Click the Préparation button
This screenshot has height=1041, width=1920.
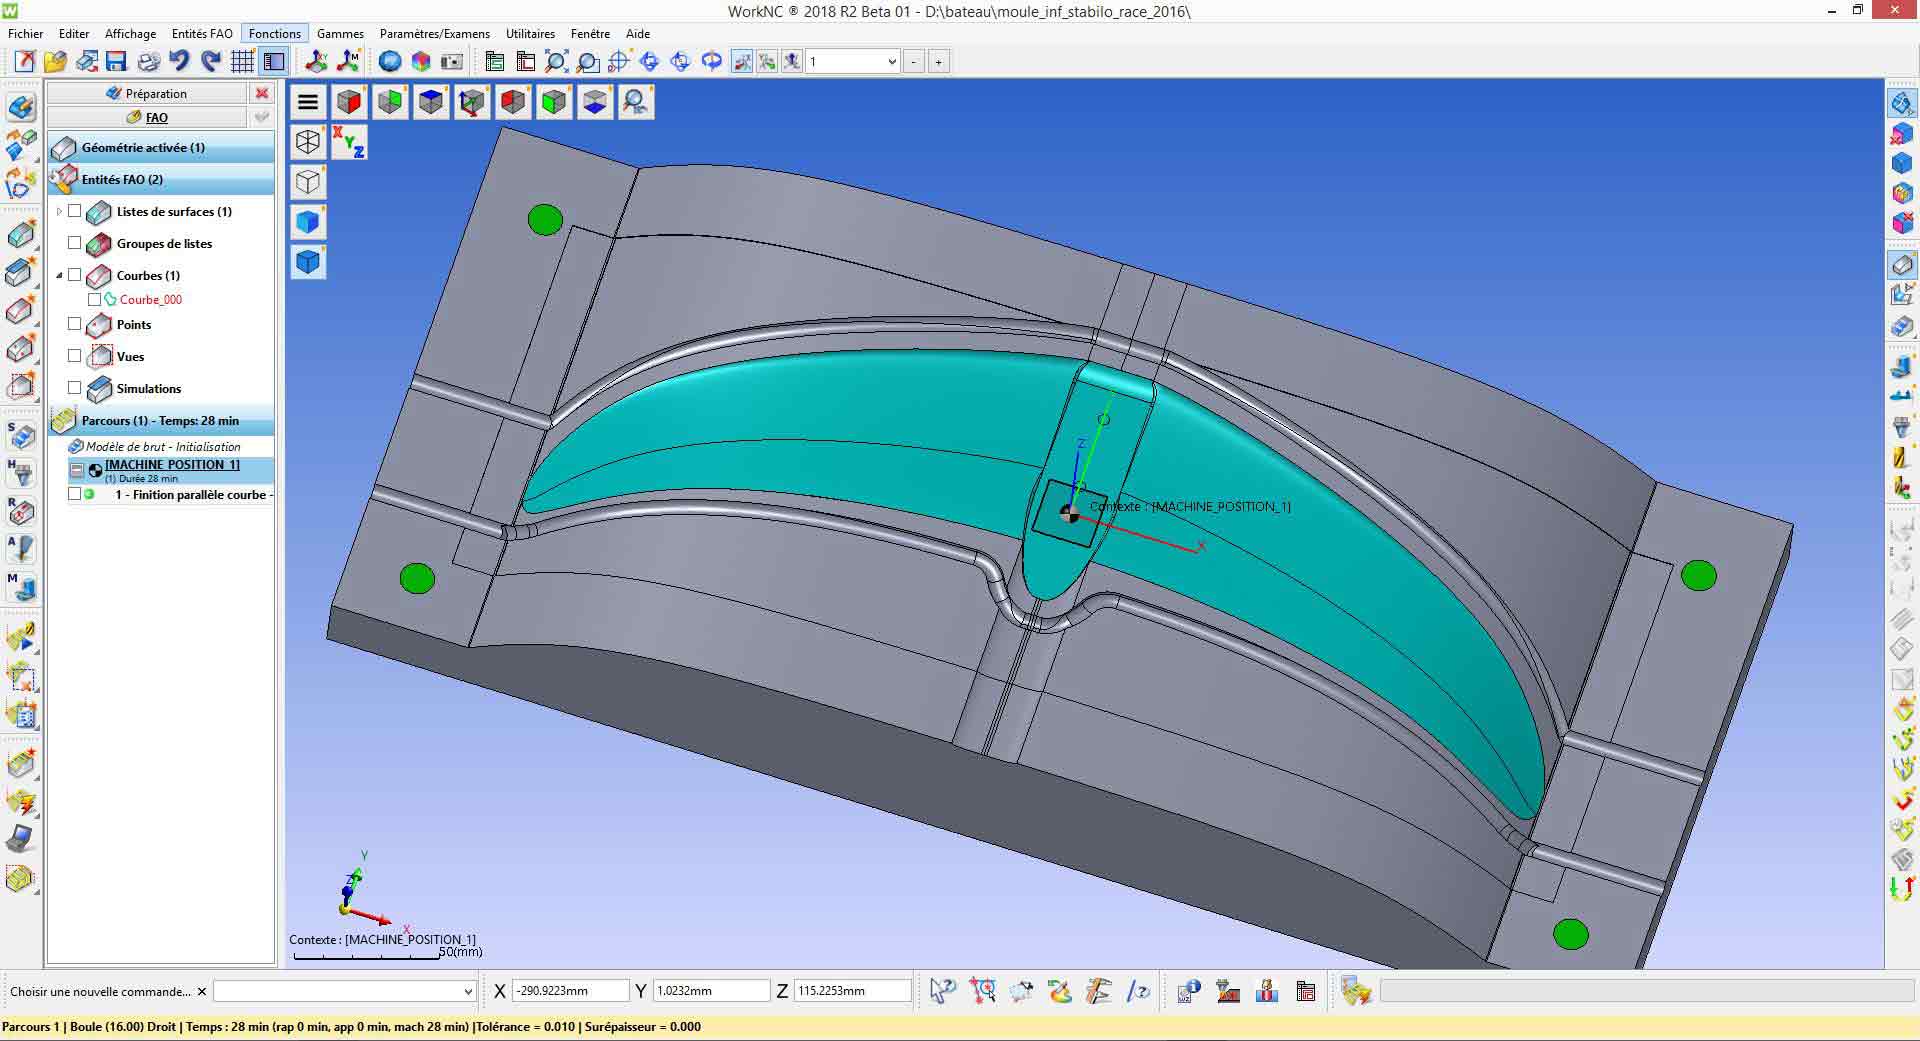(147, 93)
